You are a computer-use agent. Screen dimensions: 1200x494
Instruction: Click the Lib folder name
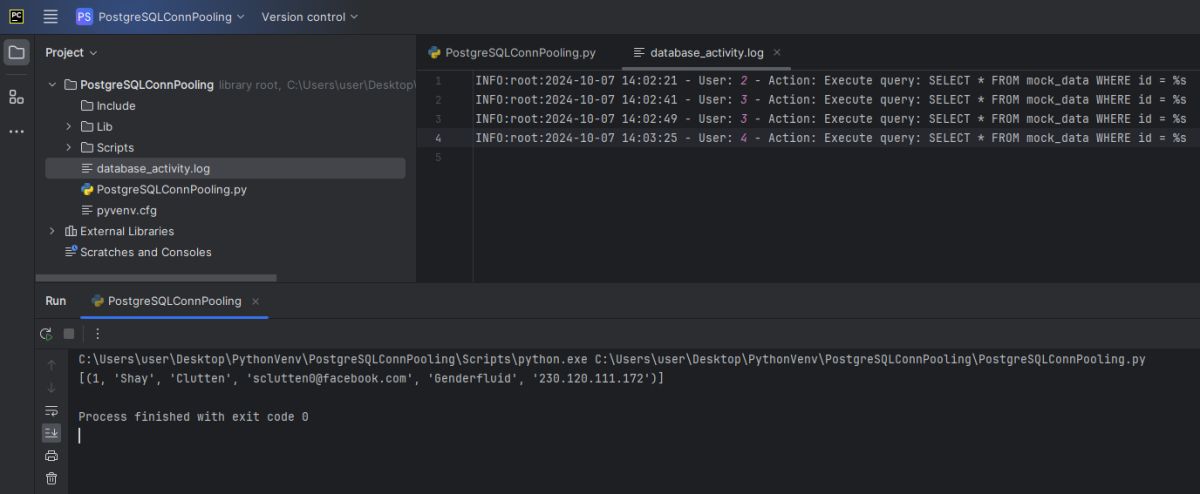tap(105, 127)
